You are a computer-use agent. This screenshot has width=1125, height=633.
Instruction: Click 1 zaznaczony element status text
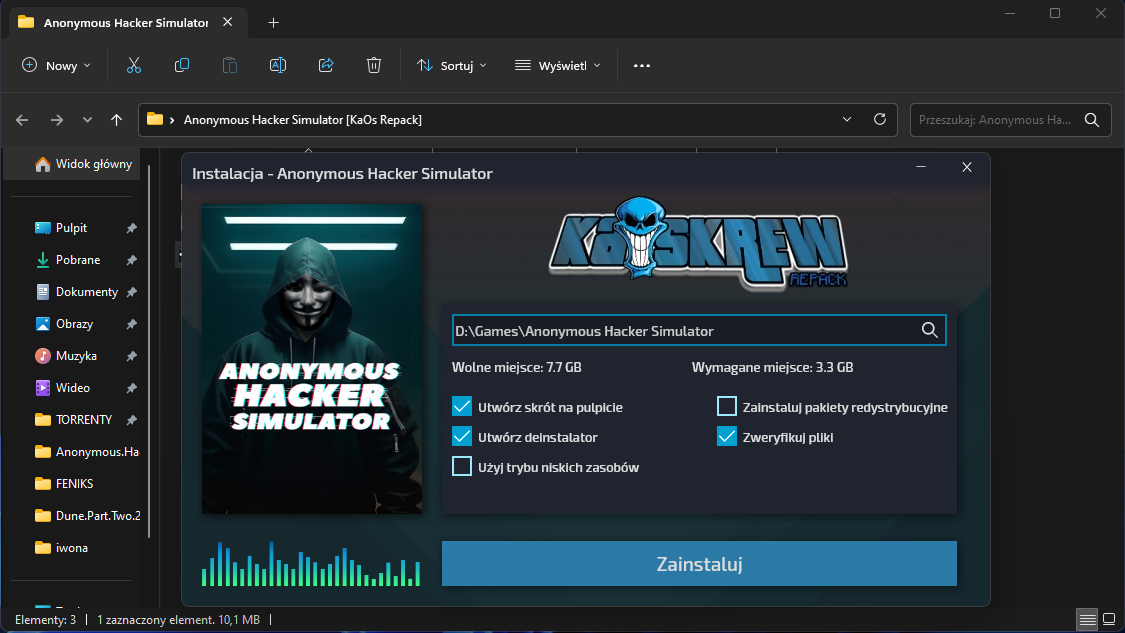[178, 619]
